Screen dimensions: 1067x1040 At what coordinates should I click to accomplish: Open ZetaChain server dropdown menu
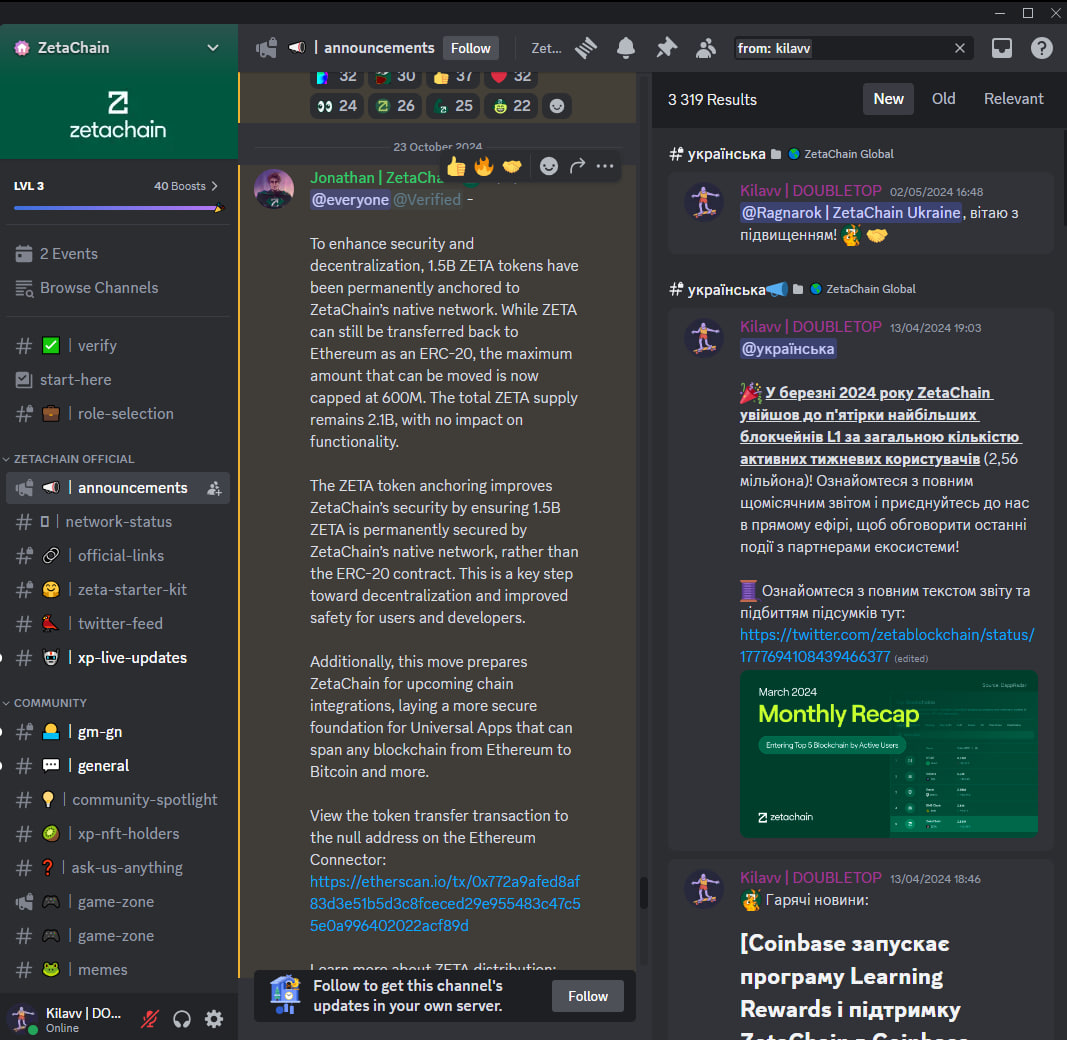pos(213,48)
